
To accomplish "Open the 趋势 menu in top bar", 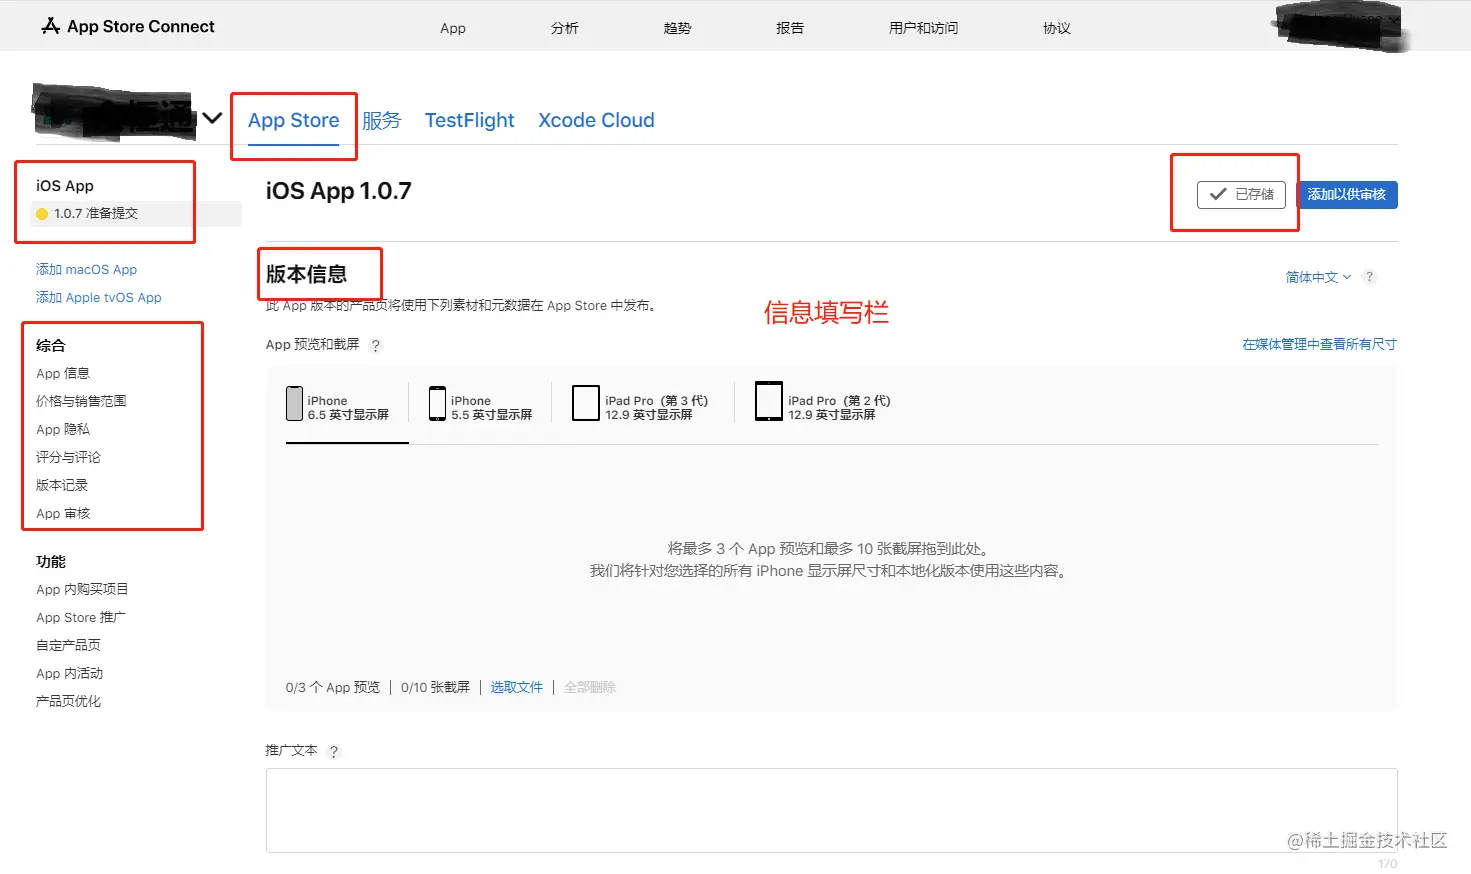I will [x=678, y=28].
